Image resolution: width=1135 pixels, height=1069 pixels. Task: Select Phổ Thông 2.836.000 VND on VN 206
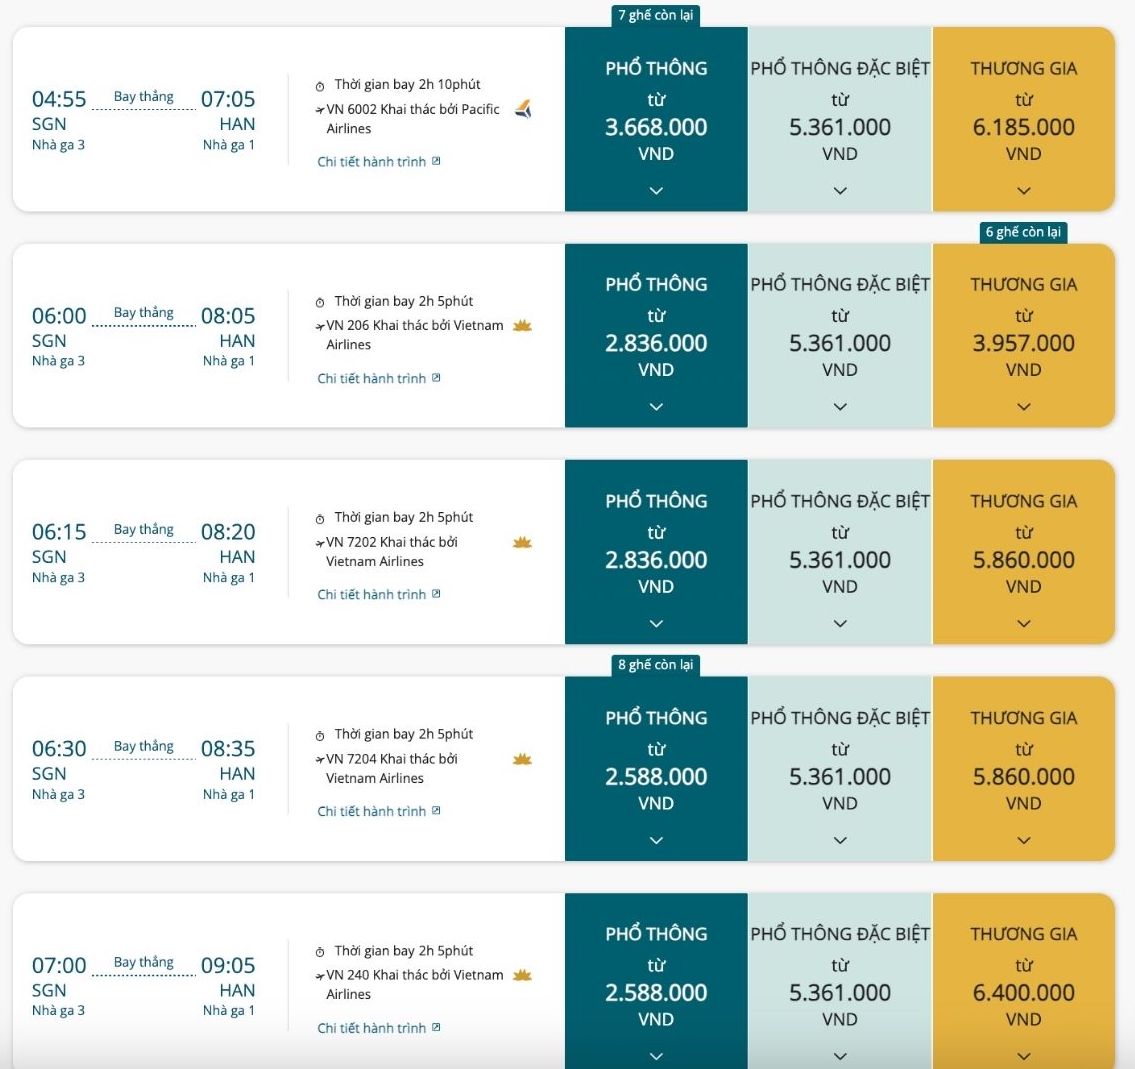click(656, 335)
